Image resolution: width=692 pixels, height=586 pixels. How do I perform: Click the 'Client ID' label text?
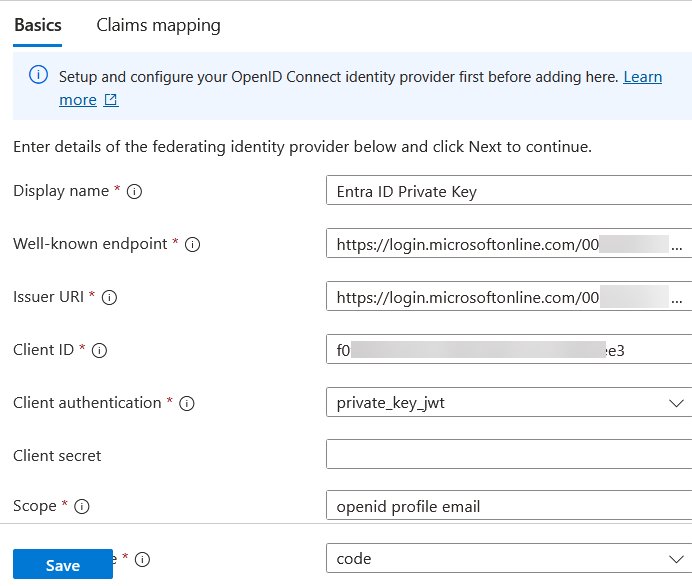coord(43,350)
